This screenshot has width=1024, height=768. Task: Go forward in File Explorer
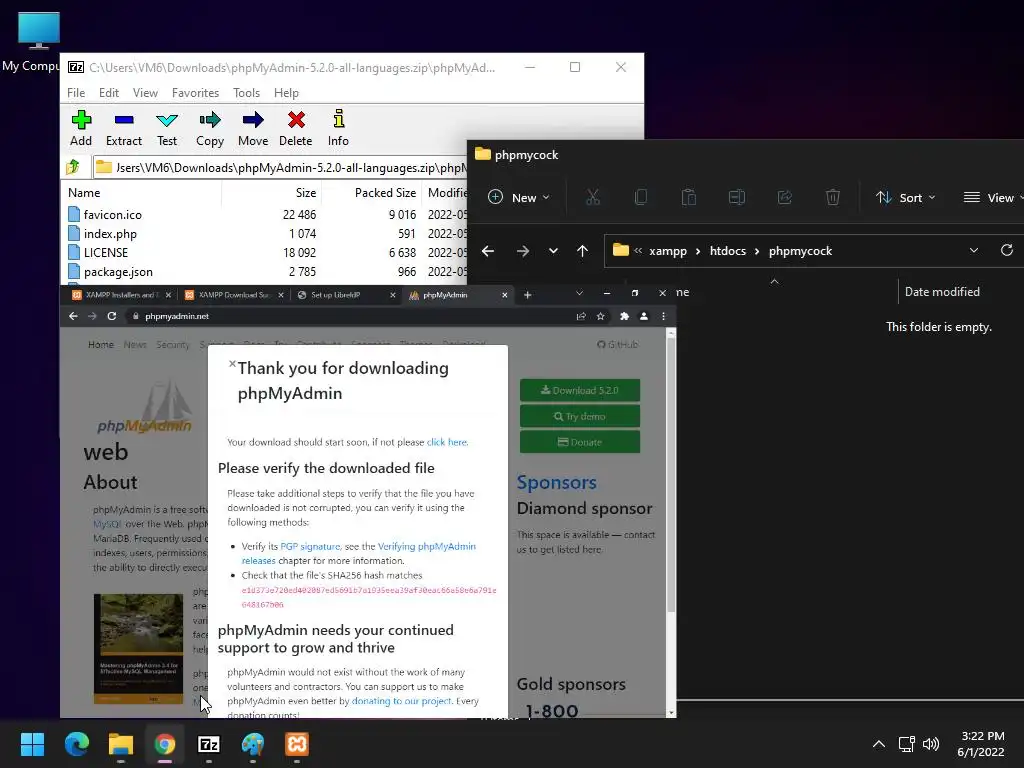tap(522, 251)
